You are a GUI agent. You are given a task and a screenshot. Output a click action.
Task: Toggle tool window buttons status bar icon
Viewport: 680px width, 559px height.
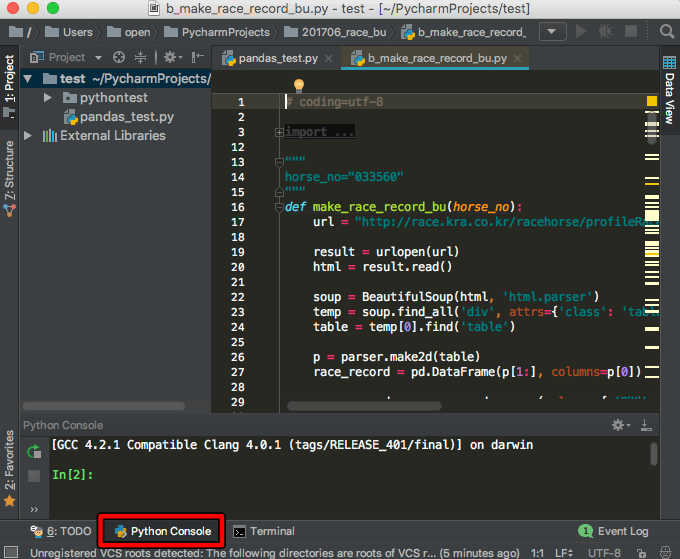11,552
